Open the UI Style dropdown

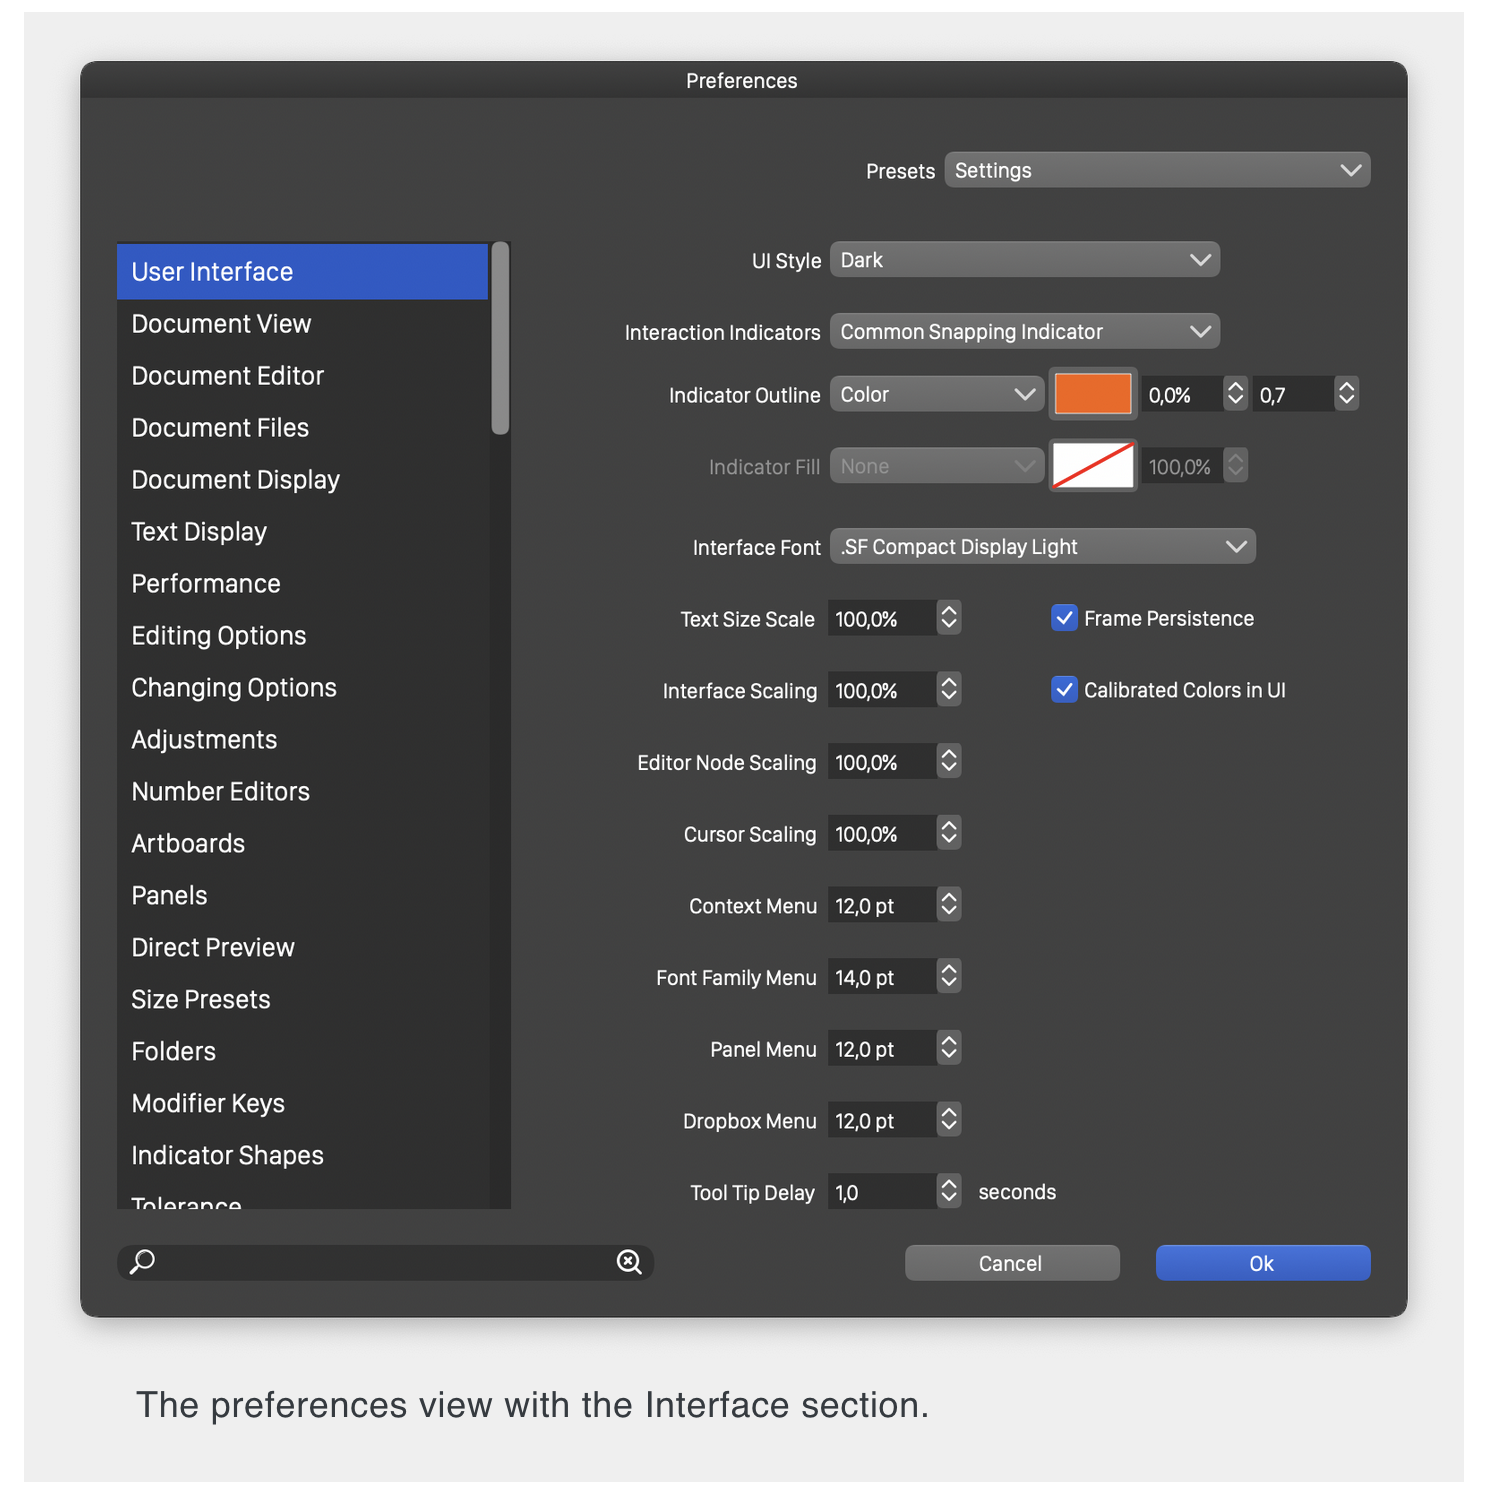[1024, 260]
